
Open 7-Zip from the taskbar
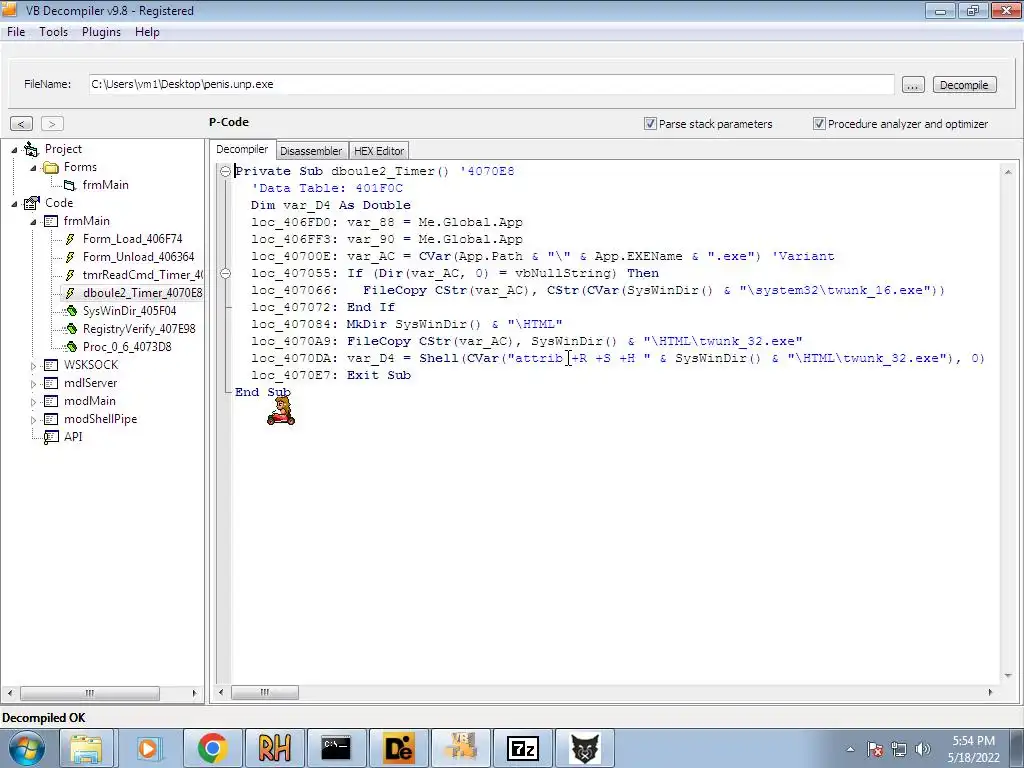point(522,748)
